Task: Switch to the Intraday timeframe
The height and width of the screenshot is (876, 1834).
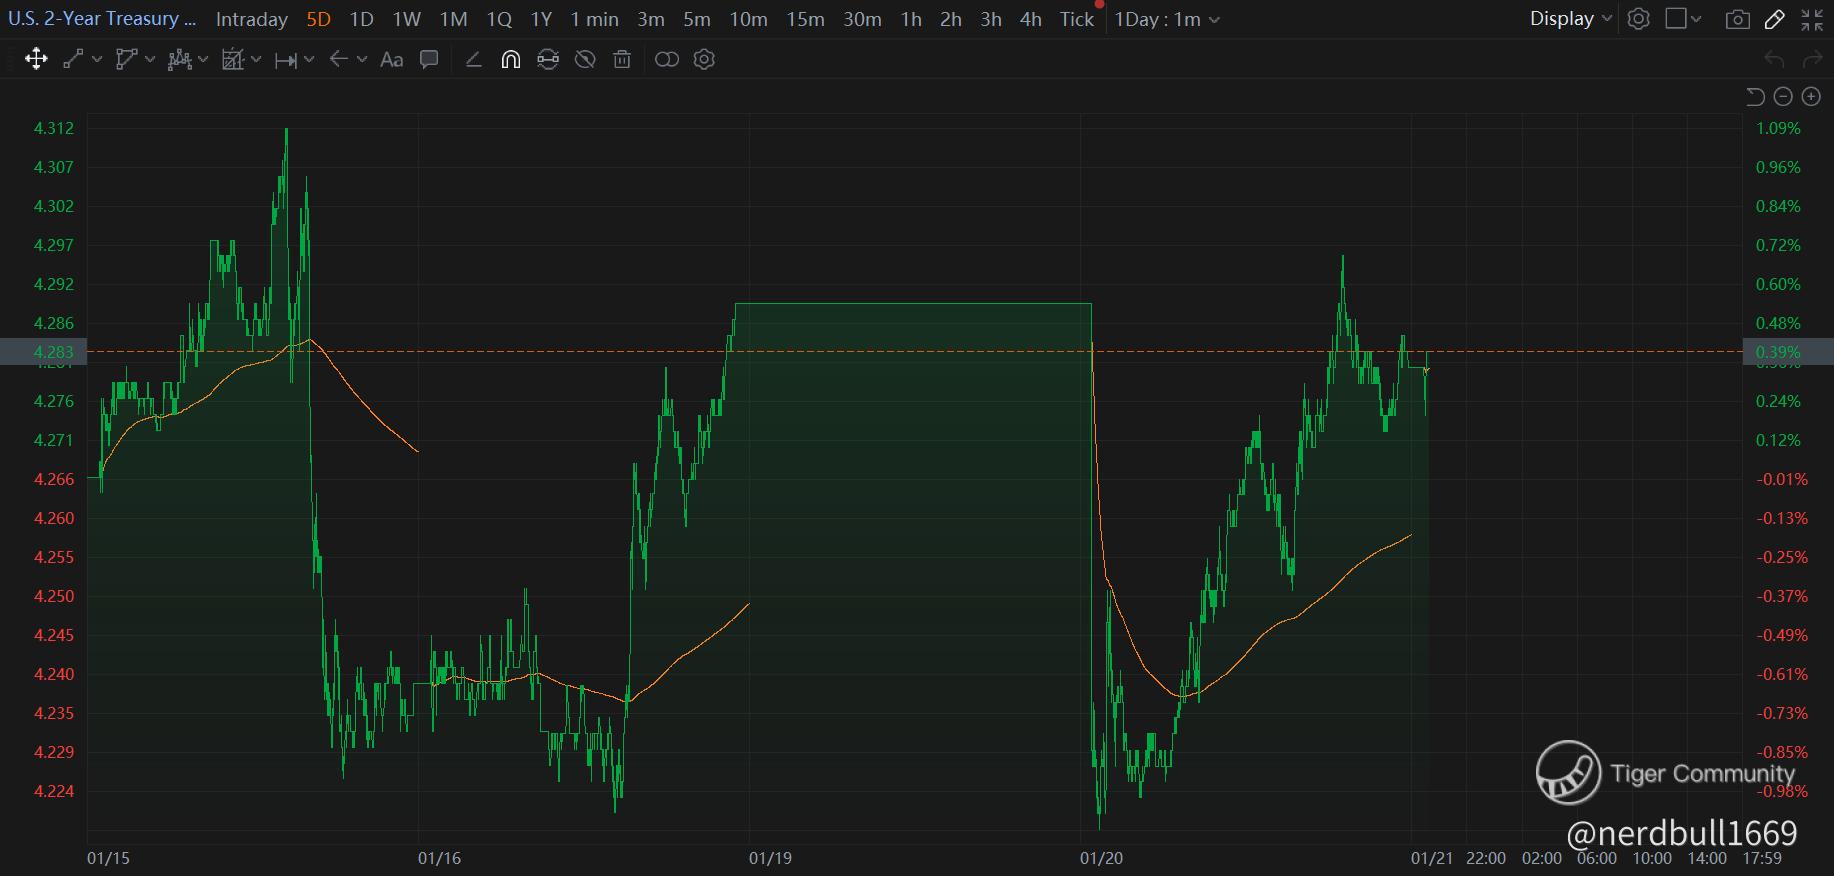Action: click(x=252, y=19)
